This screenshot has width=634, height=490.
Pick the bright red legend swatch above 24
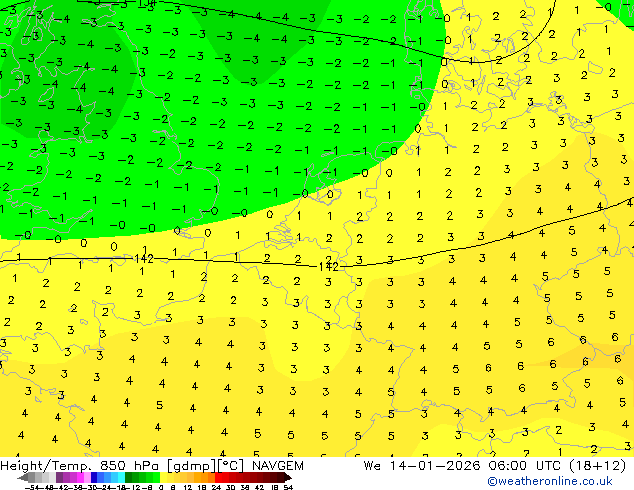pyautogui.click(x=218, y=477)
